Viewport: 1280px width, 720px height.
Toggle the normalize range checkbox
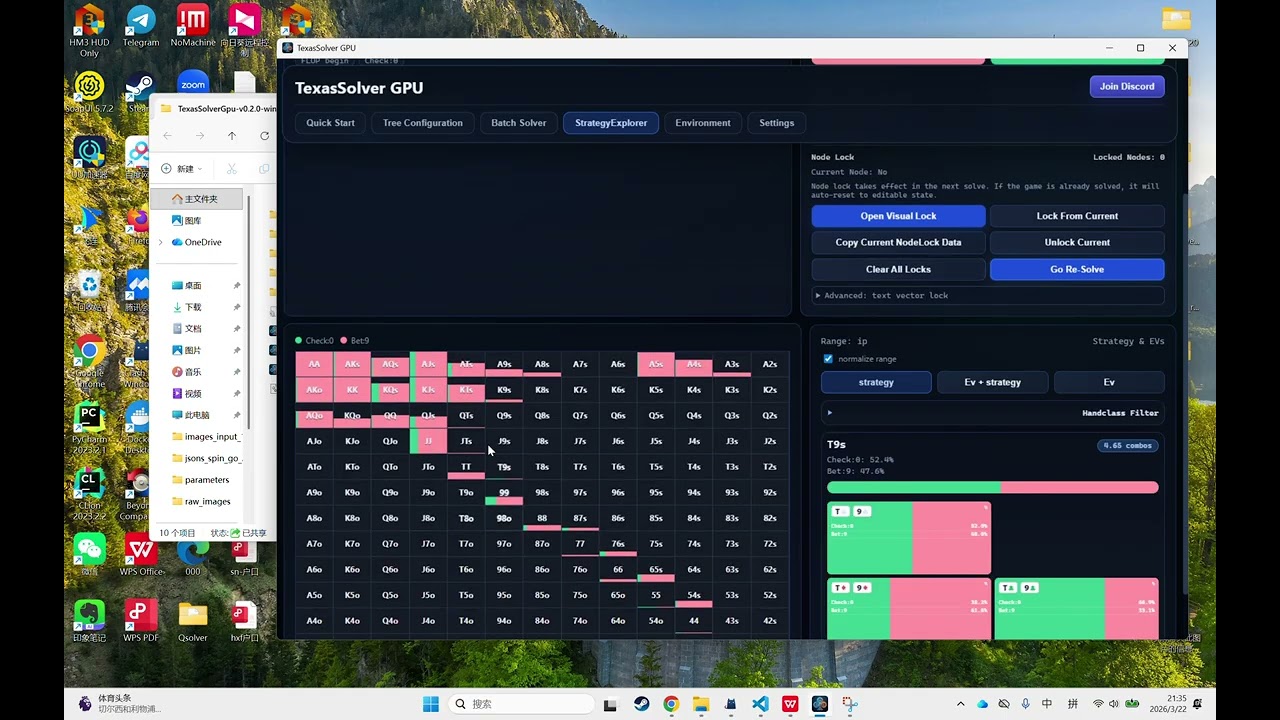828,359
